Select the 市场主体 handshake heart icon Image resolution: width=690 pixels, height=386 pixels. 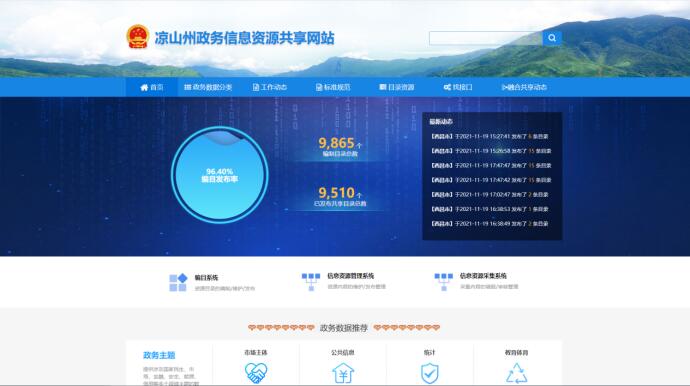click(x=256, y=373)
